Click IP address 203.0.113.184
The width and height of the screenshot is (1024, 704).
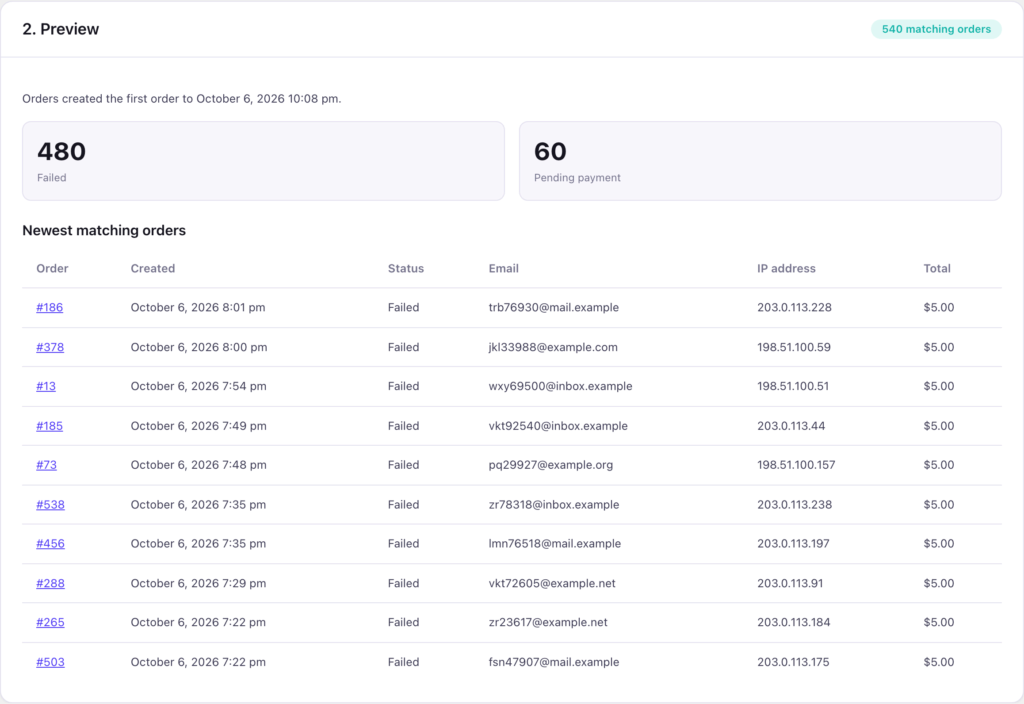(x=794, y=622)
